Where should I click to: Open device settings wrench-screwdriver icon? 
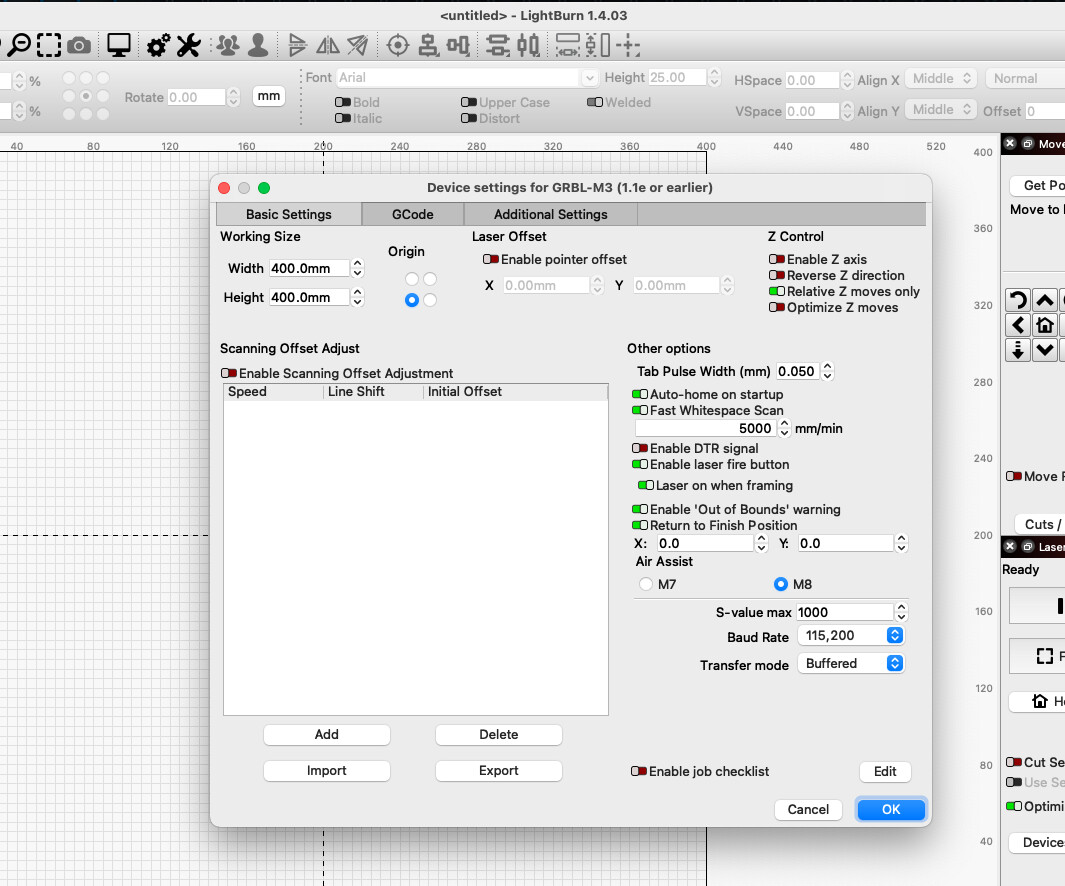pyautogui.click(x=188, y=46)
